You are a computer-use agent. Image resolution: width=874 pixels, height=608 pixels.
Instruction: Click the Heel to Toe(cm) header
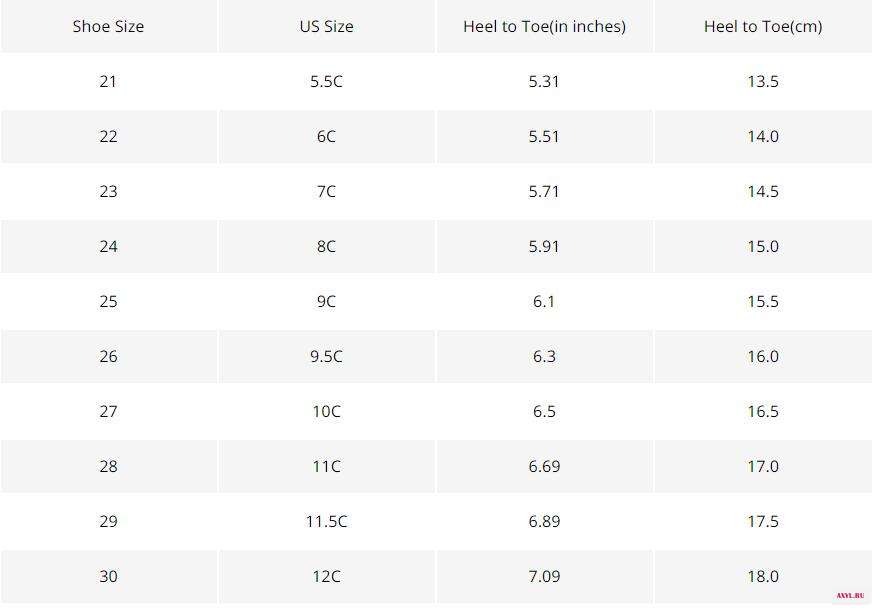[x=763, y=26]
